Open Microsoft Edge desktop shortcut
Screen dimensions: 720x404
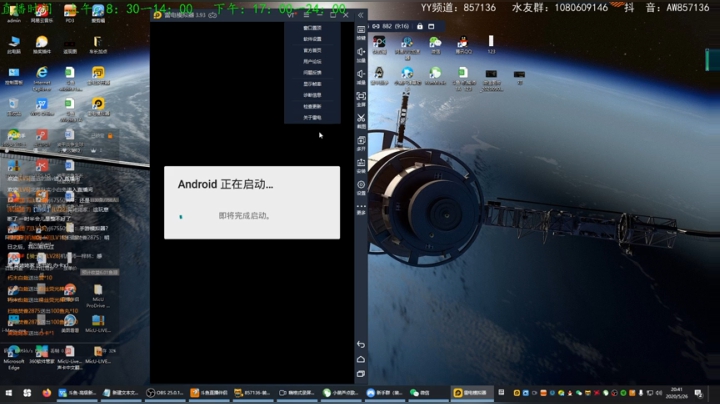point(14,358)
